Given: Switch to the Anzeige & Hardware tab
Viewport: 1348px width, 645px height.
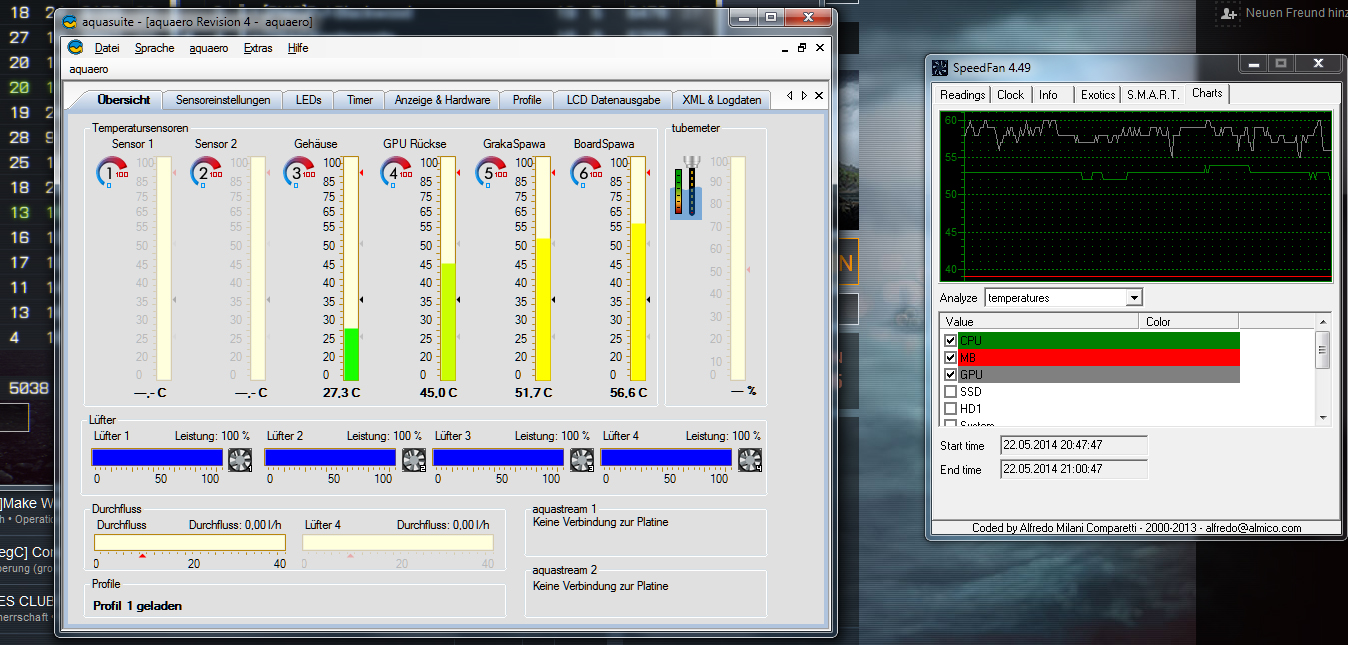Looking at the screenshot, I should coord(442,100).
